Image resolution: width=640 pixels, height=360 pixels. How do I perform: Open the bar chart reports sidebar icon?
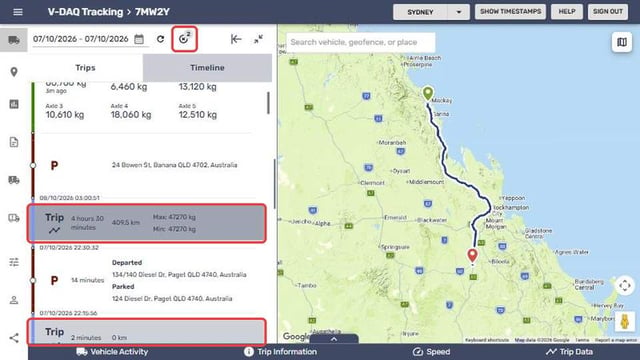pos(14,104)
